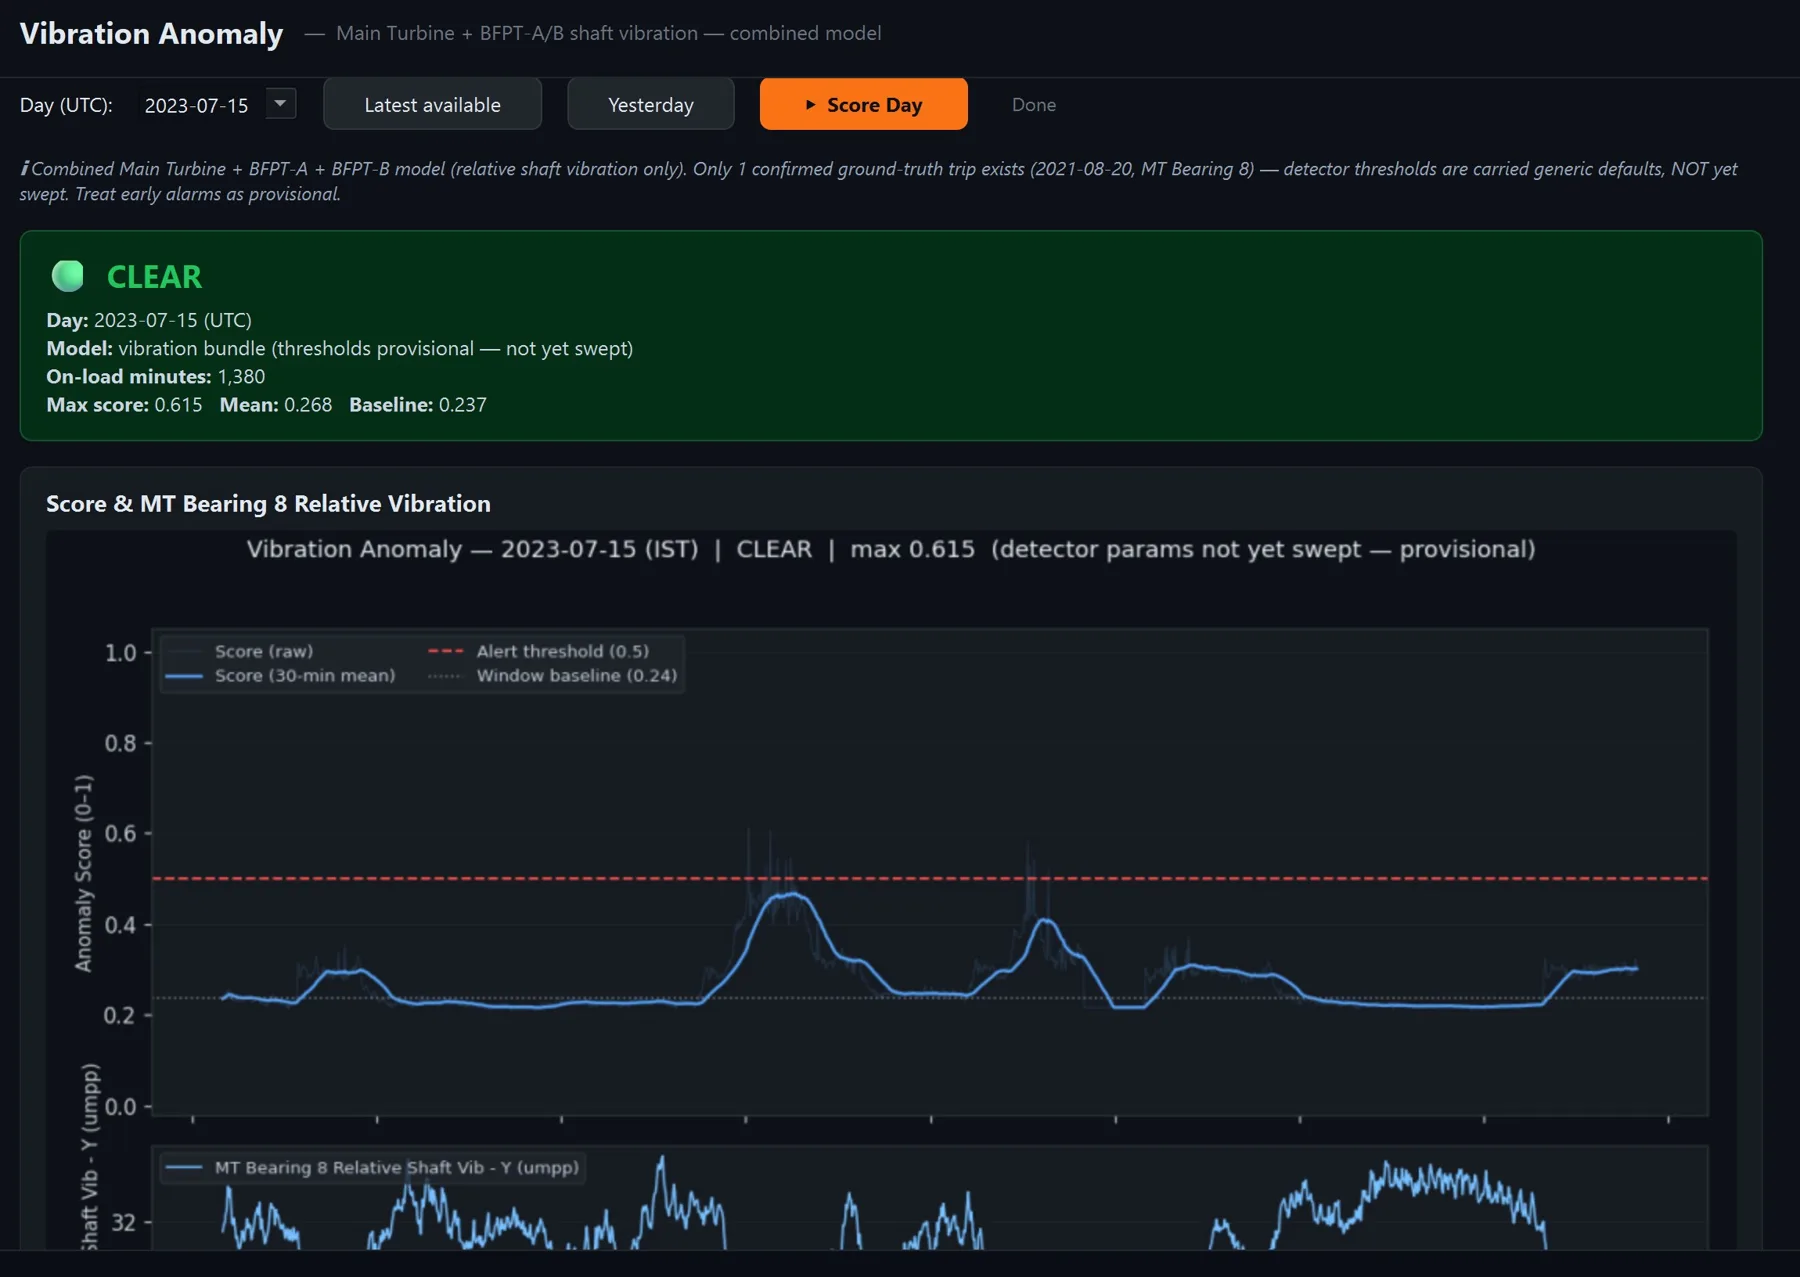Select the Latest available button
This screenshot has width=1800, height=1277.
click(x=432, y=104)
